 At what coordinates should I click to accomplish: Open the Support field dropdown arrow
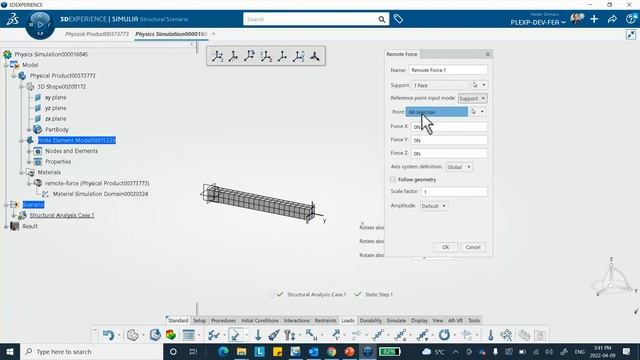coord(484,85)
